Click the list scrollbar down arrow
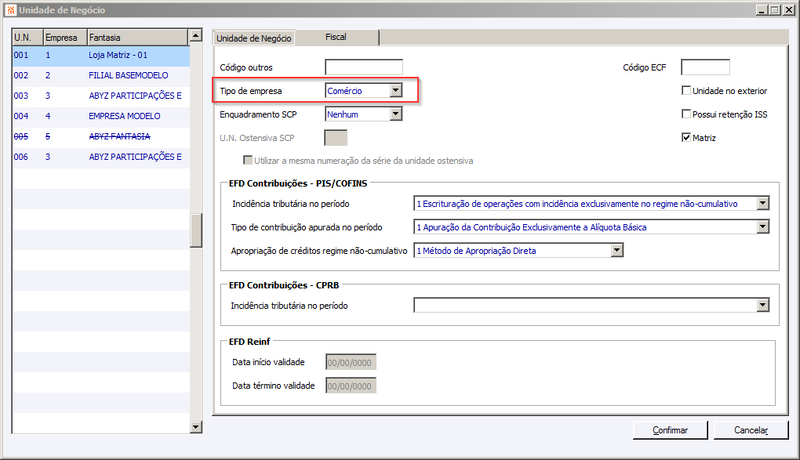Image resolution: width=800 pixels, height=460 pixels. tap(196, 427)
